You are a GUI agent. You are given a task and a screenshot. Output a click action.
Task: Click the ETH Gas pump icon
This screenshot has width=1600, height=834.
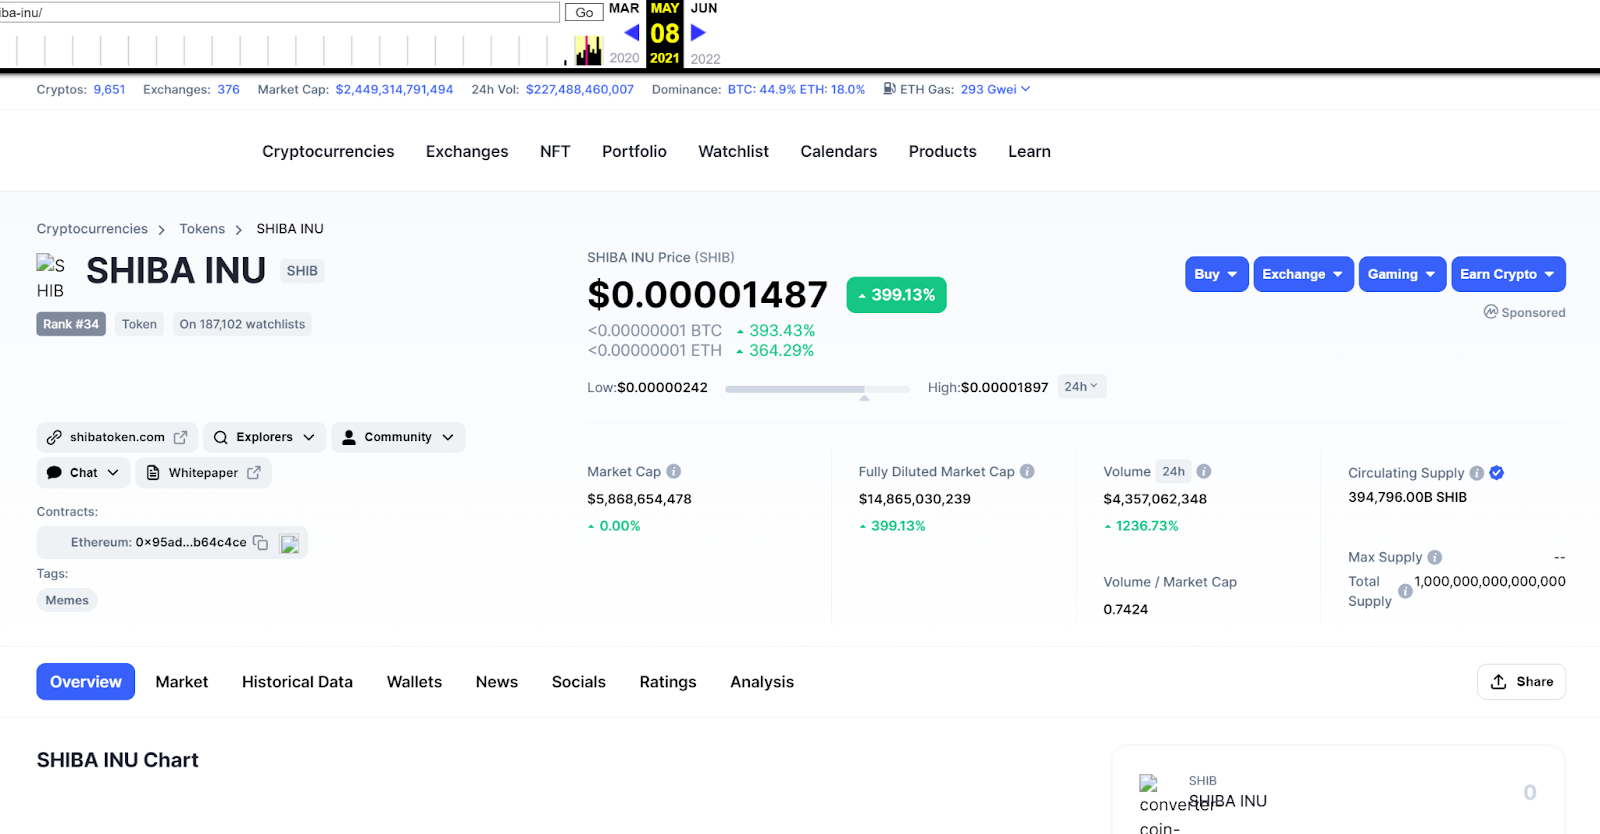tap(889, 89)
